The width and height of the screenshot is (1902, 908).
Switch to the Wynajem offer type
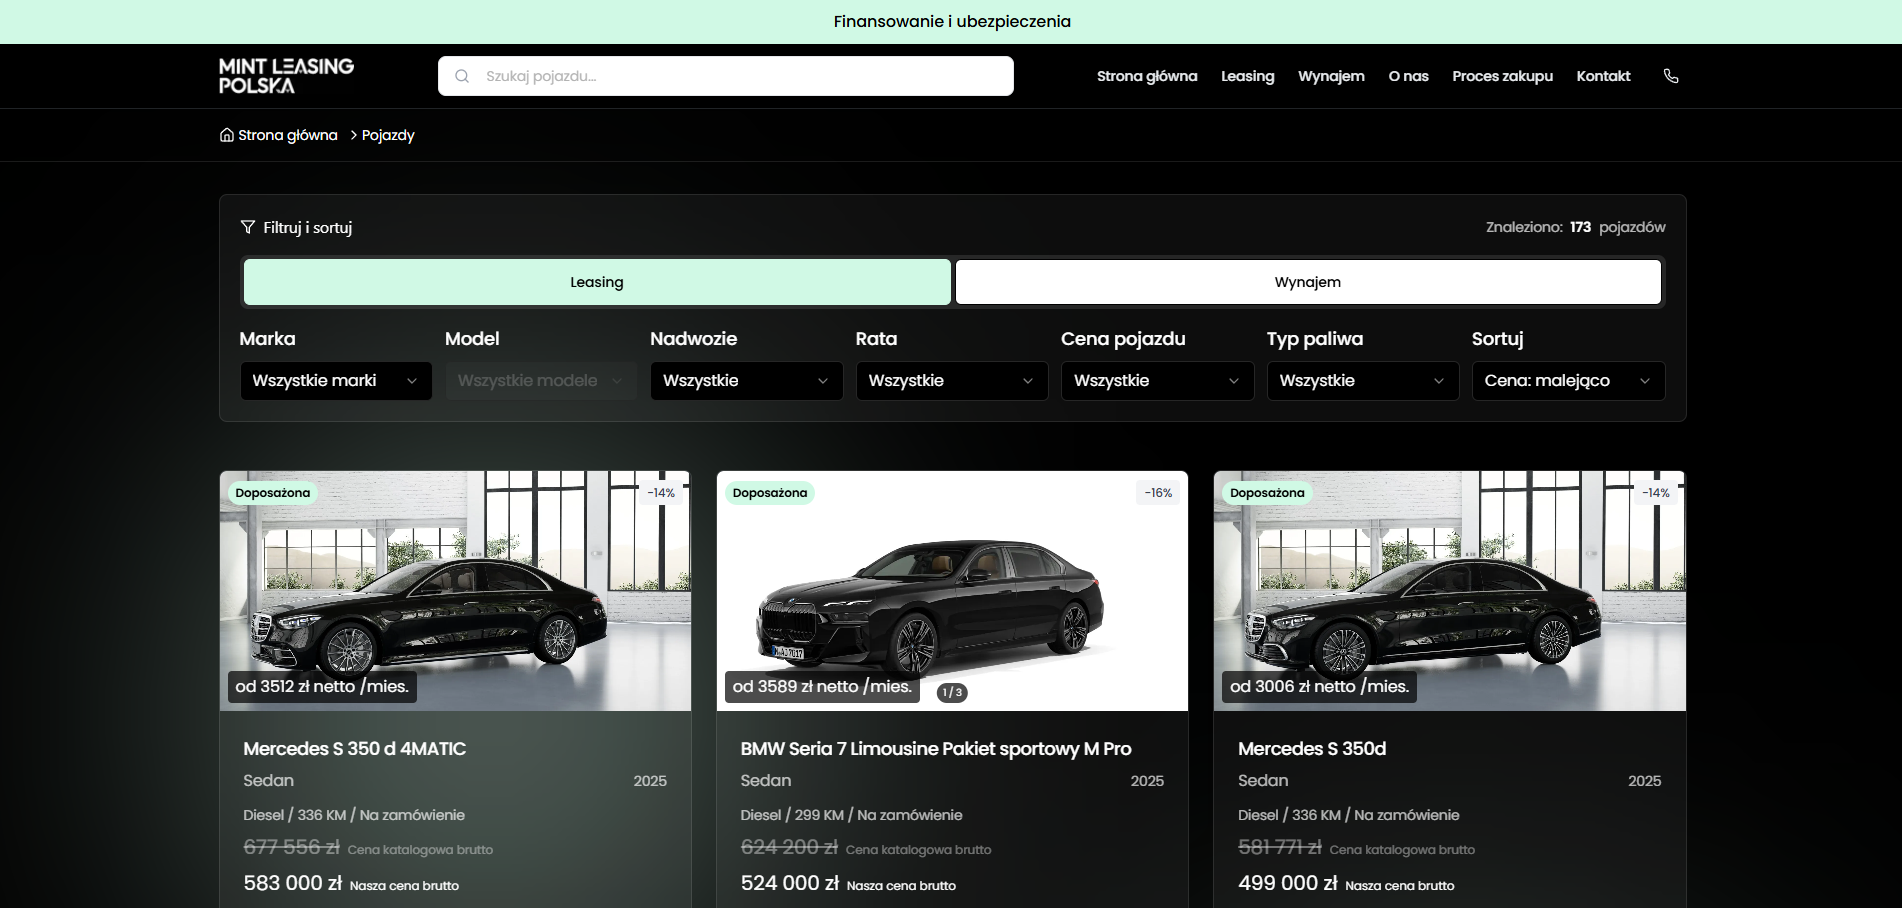pyautogui.click(x=1308, y=282)
